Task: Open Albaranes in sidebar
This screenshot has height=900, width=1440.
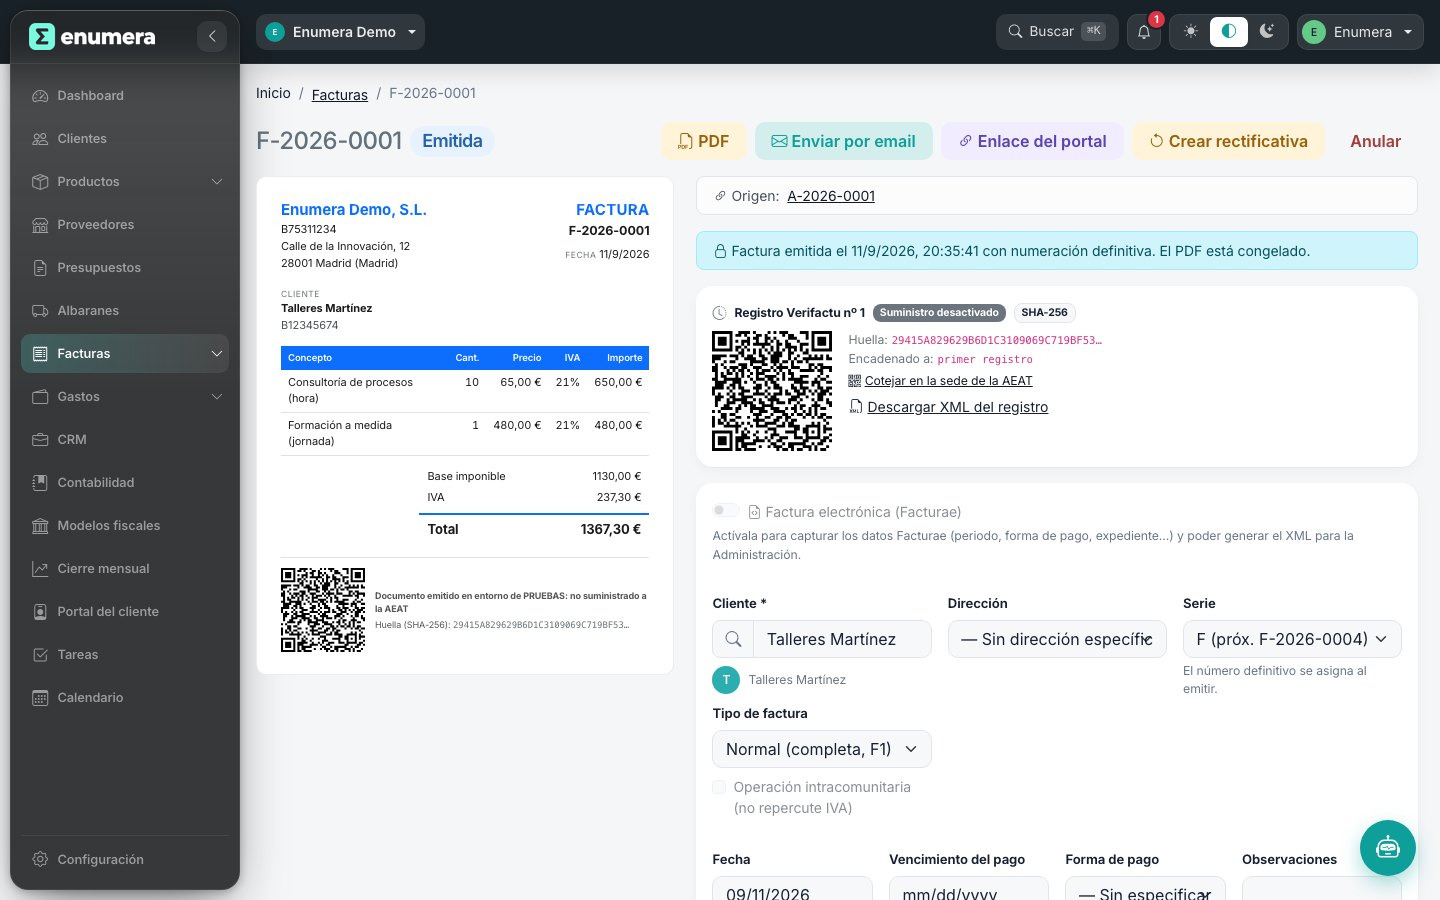Action: [x=125, y=311]
